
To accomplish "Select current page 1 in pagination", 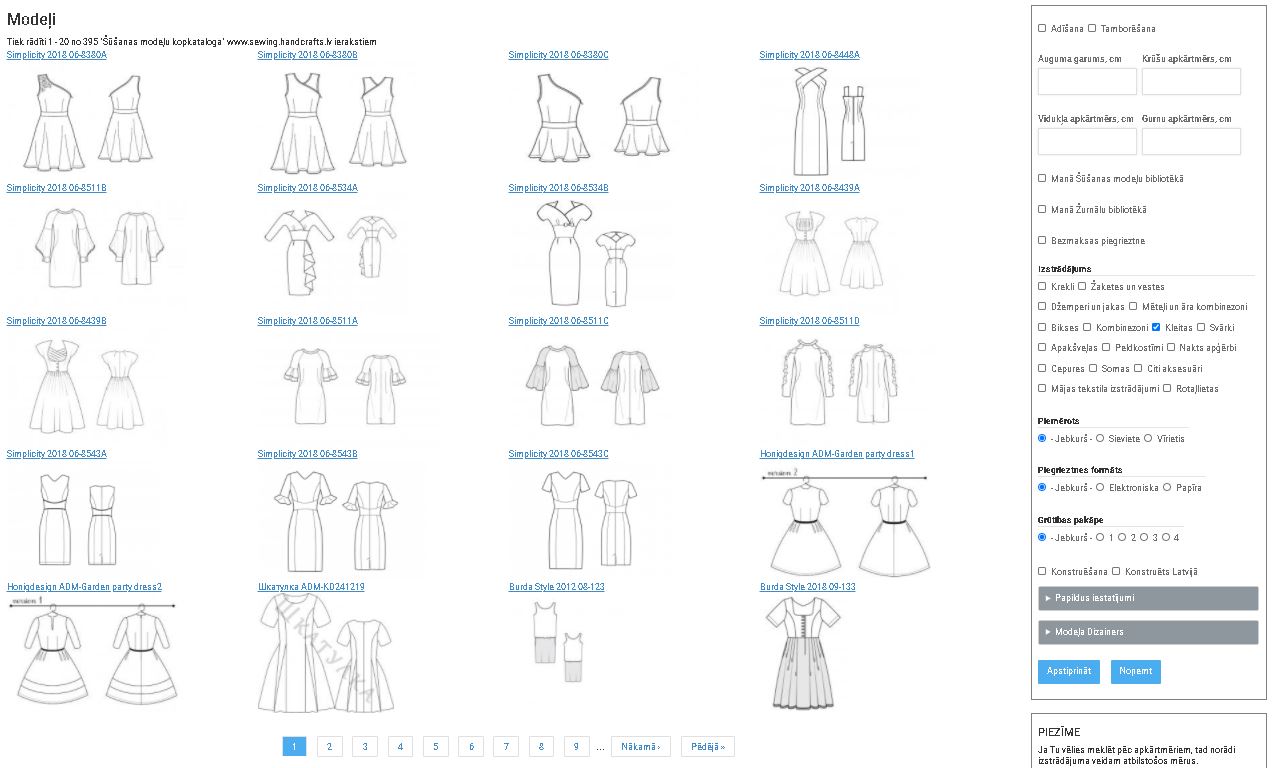I will (294, 747).
